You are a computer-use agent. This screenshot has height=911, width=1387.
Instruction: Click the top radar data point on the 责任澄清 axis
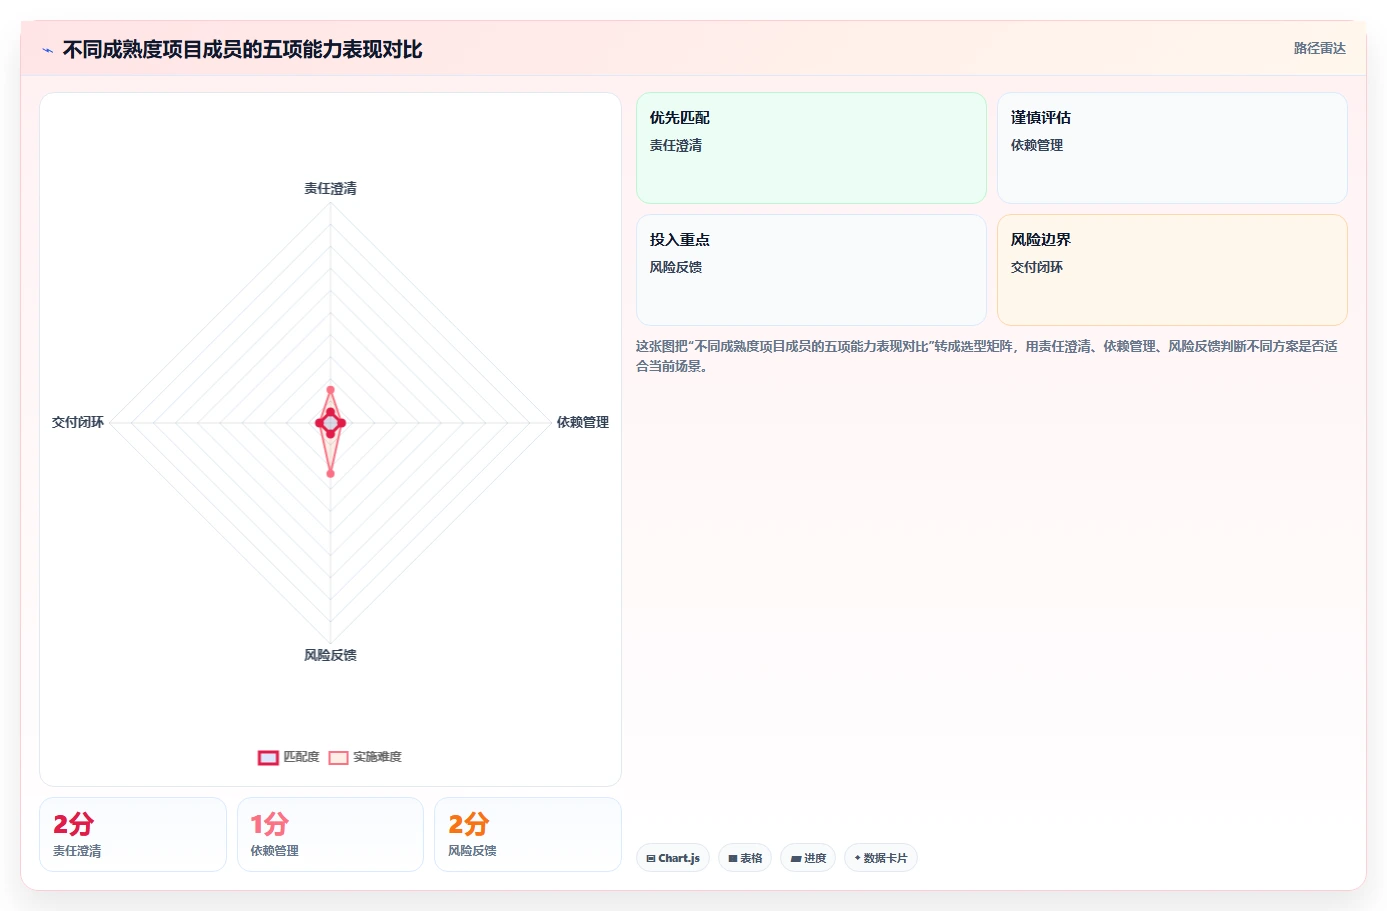pos(330,390)
